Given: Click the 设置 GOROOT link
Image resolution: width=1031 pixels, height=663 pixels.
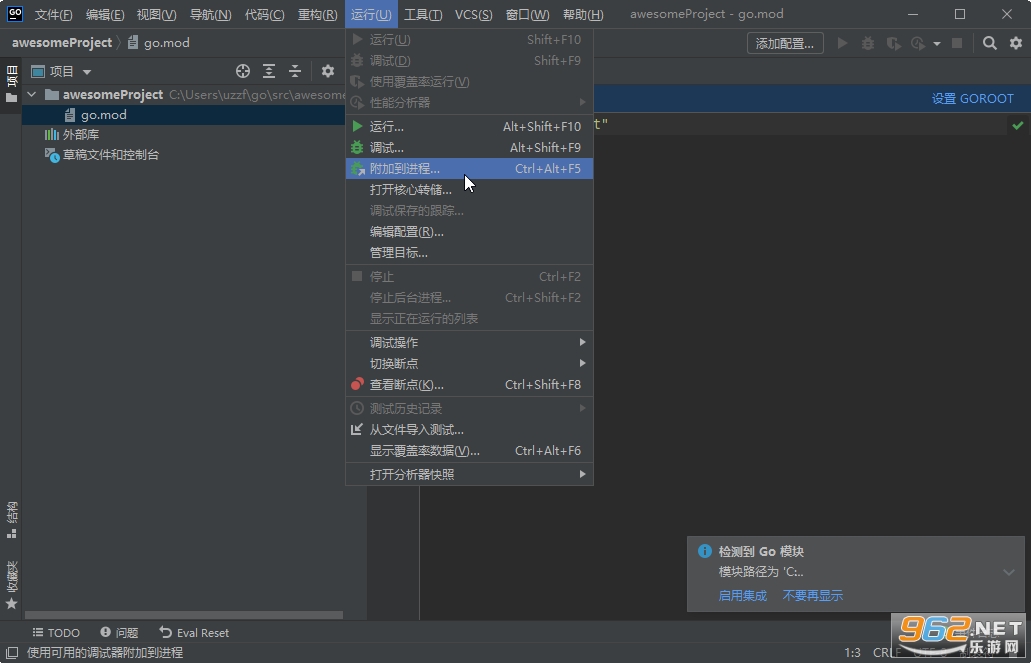Looking at the screenshot, I should 972,99.
